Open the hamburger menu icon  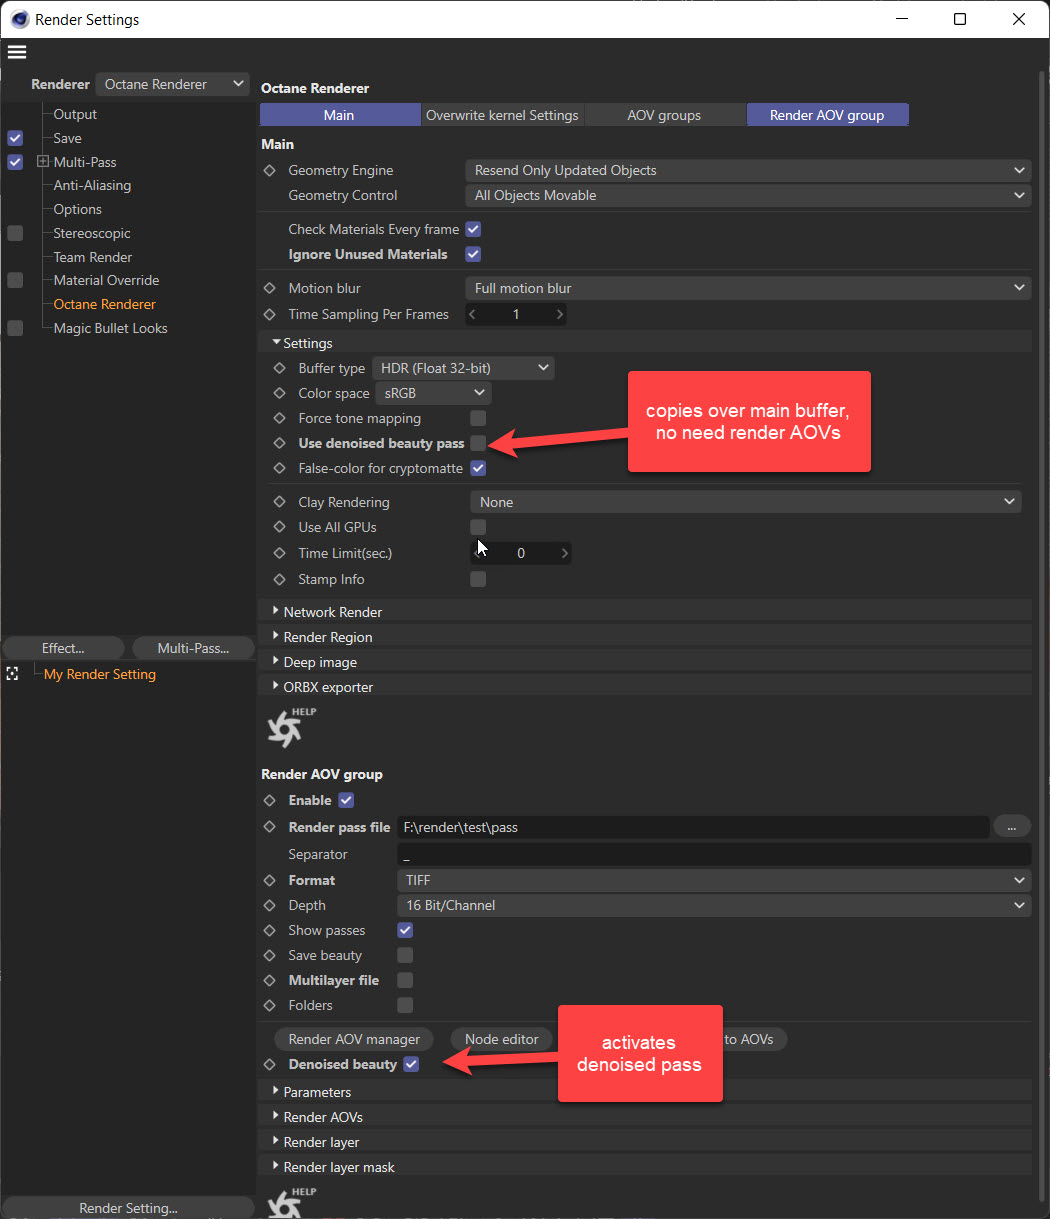[x=17, y=52]
